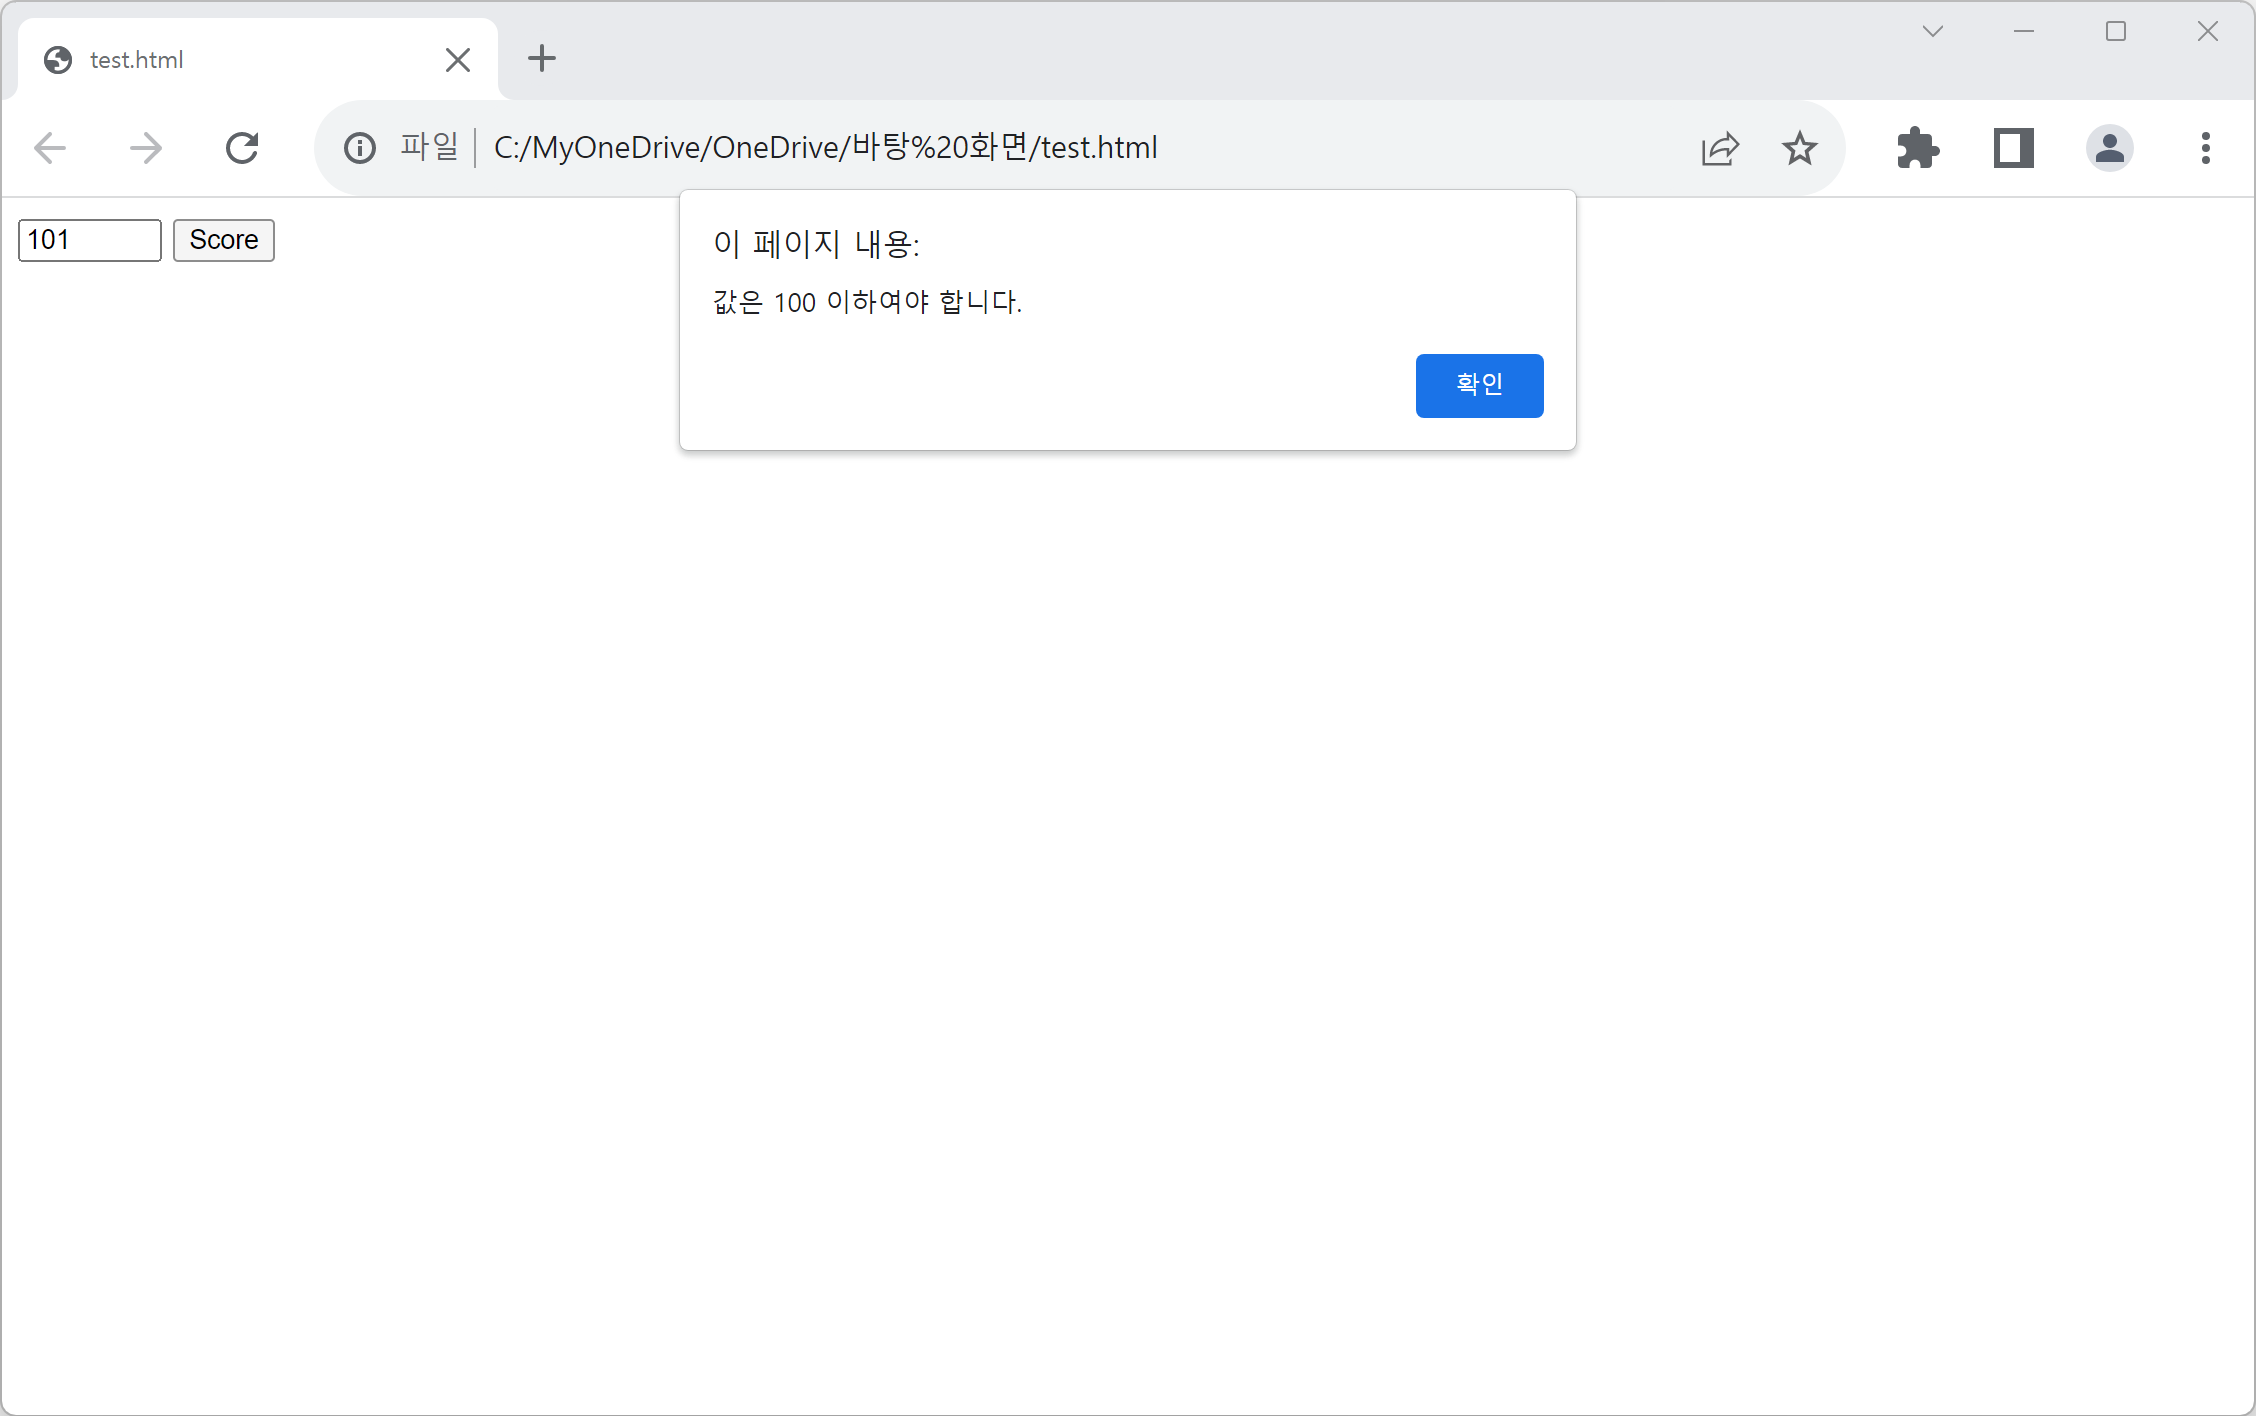
Task: Open a new tab with plus
Action: [542, 58]
